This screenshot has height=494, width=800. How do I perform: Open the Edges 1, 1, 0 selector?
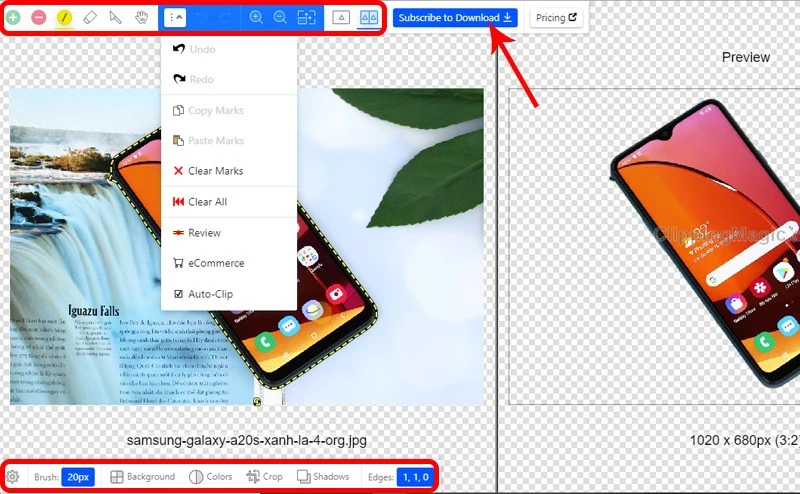tap(415, 477)
